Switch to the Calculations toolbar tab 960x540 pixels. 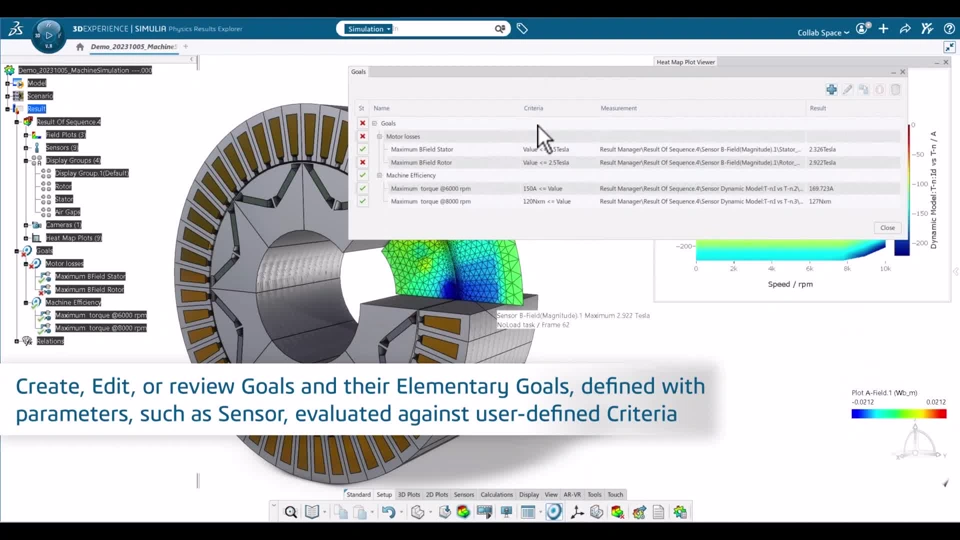pos(497,495)
